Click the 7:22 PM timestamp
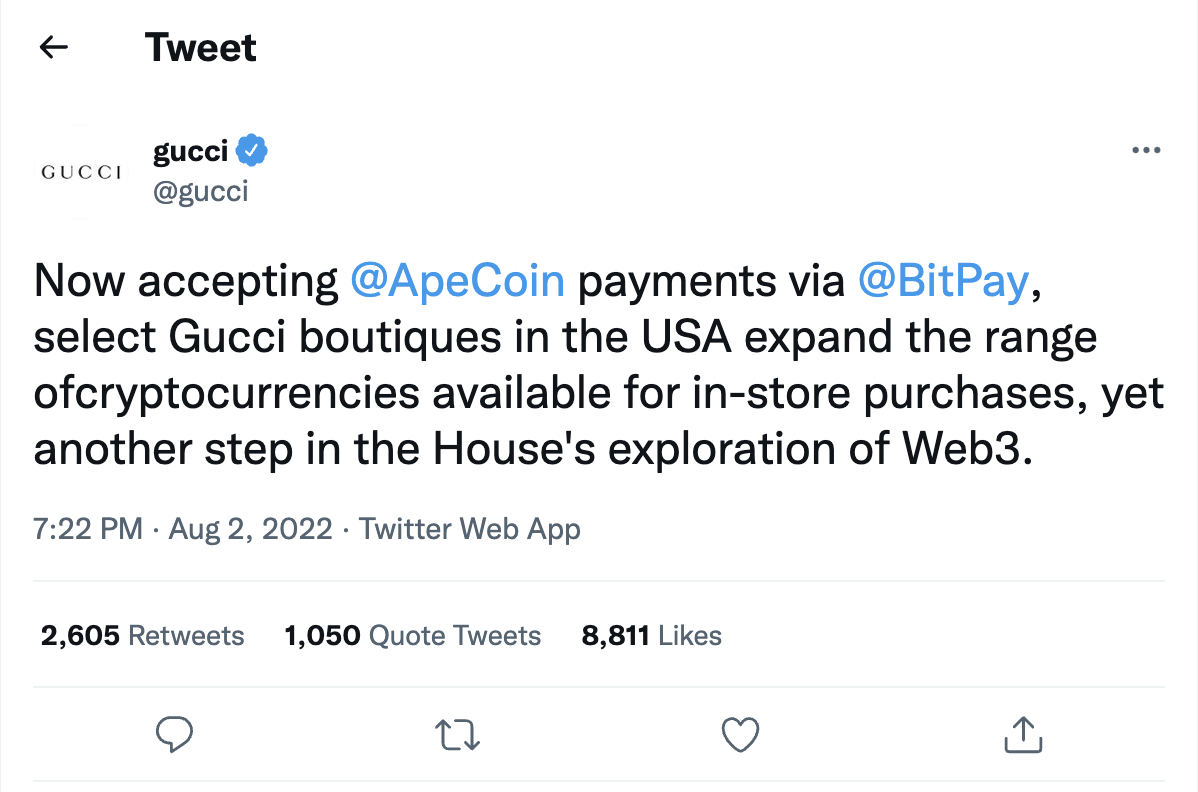The width and height of the screenshot is (1198, 792). (x=87, y=529)
